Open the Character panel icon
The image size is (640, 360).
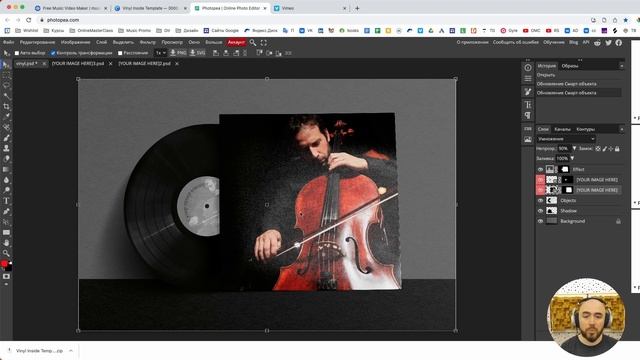point(528,105)
